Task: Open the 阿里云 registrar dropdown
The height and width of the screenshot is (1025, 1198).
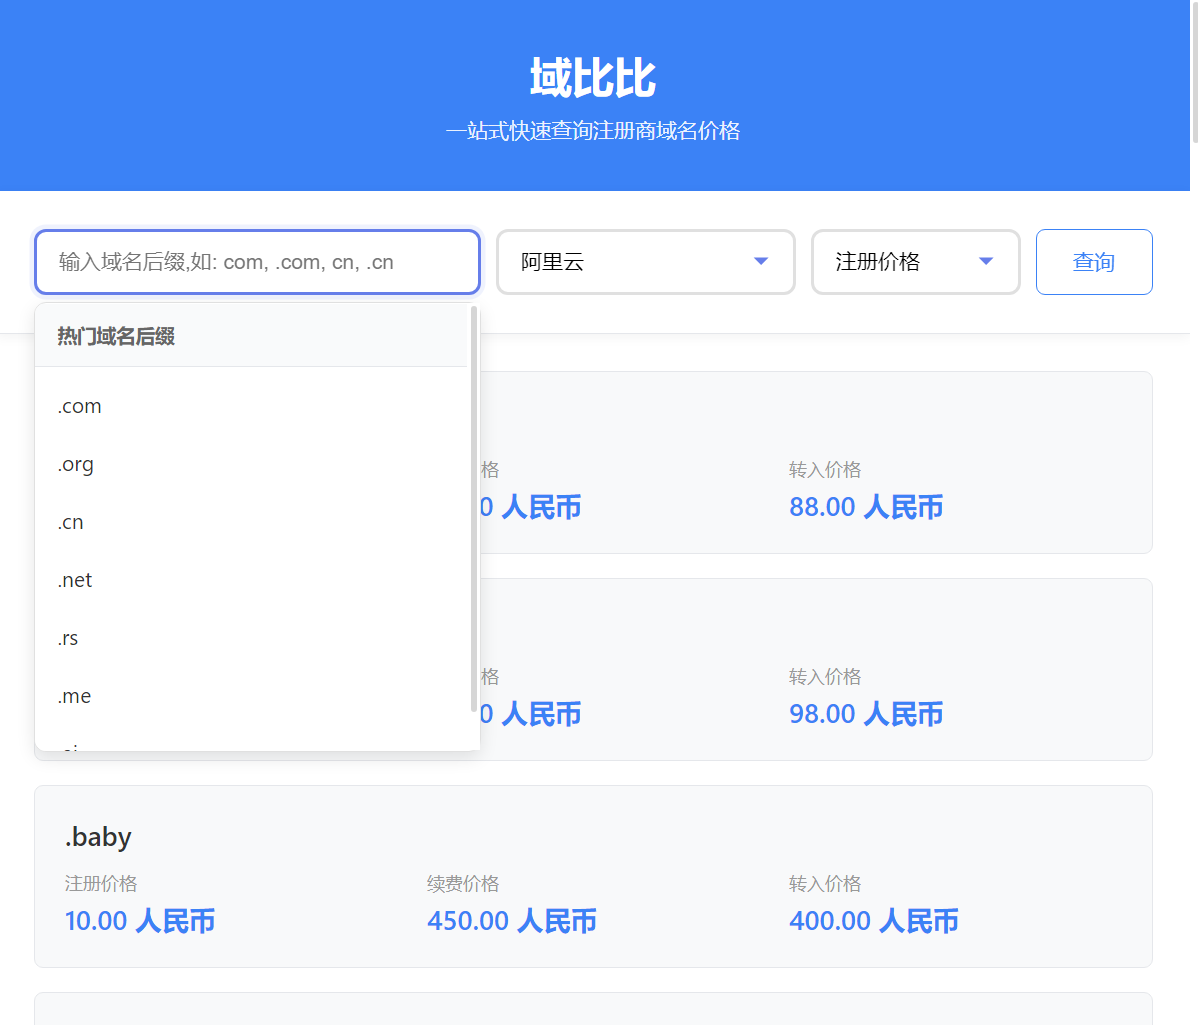Action: pyautogui.click(x=645, y=262)
